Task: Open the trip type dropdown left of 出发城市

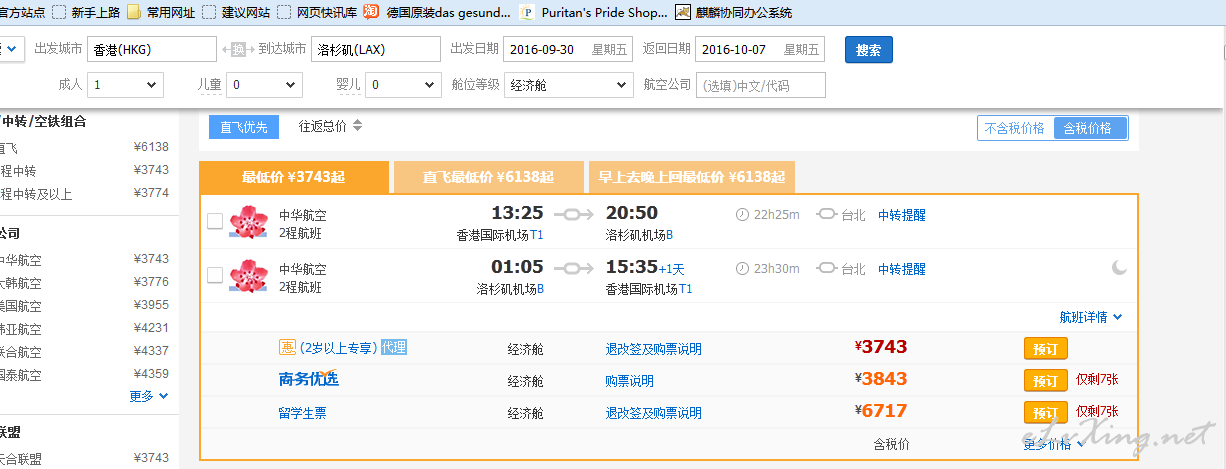Action: click(x=10, y=49)
